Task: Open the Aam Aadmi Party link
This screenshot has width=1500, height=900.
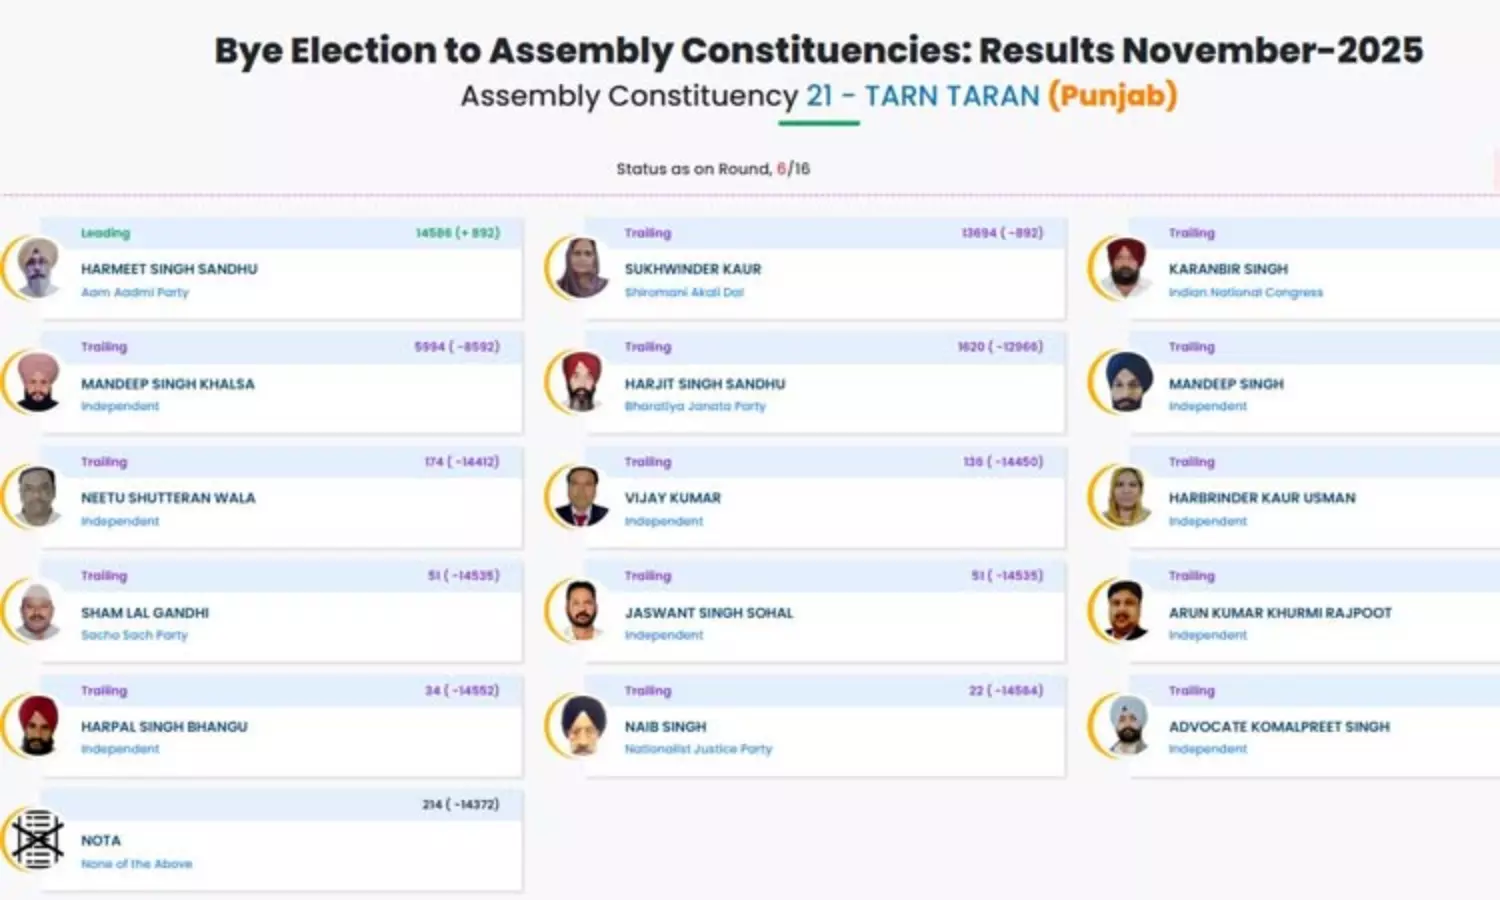Action: coord(135,292)
